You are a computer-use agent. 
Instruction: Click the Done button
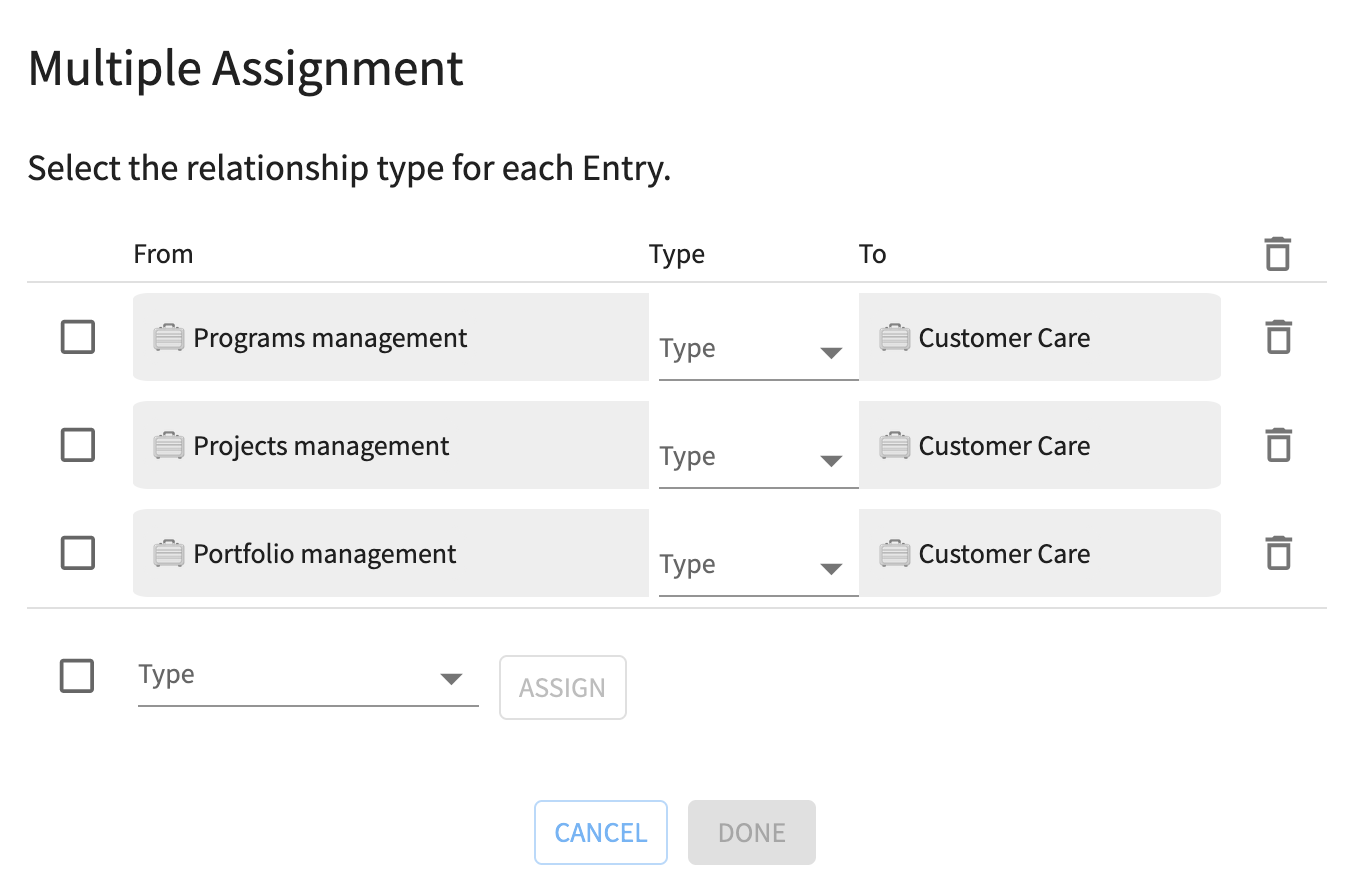point(751,832)
